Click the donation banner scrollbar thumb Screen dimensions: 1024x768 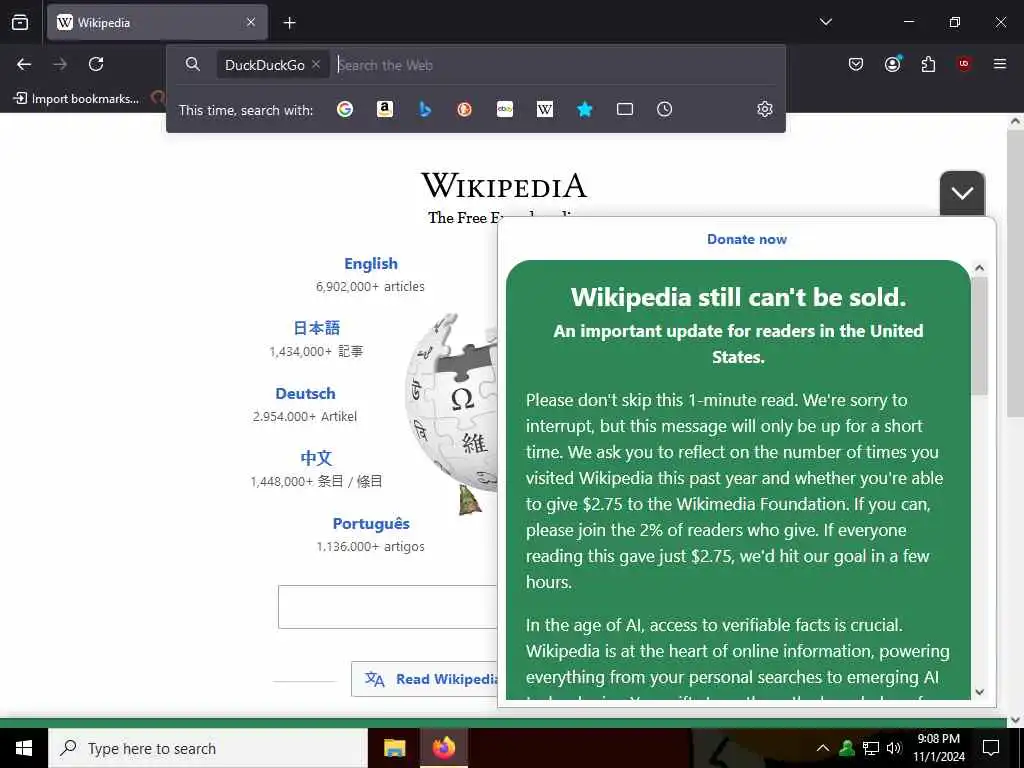[x=979, y=336]
